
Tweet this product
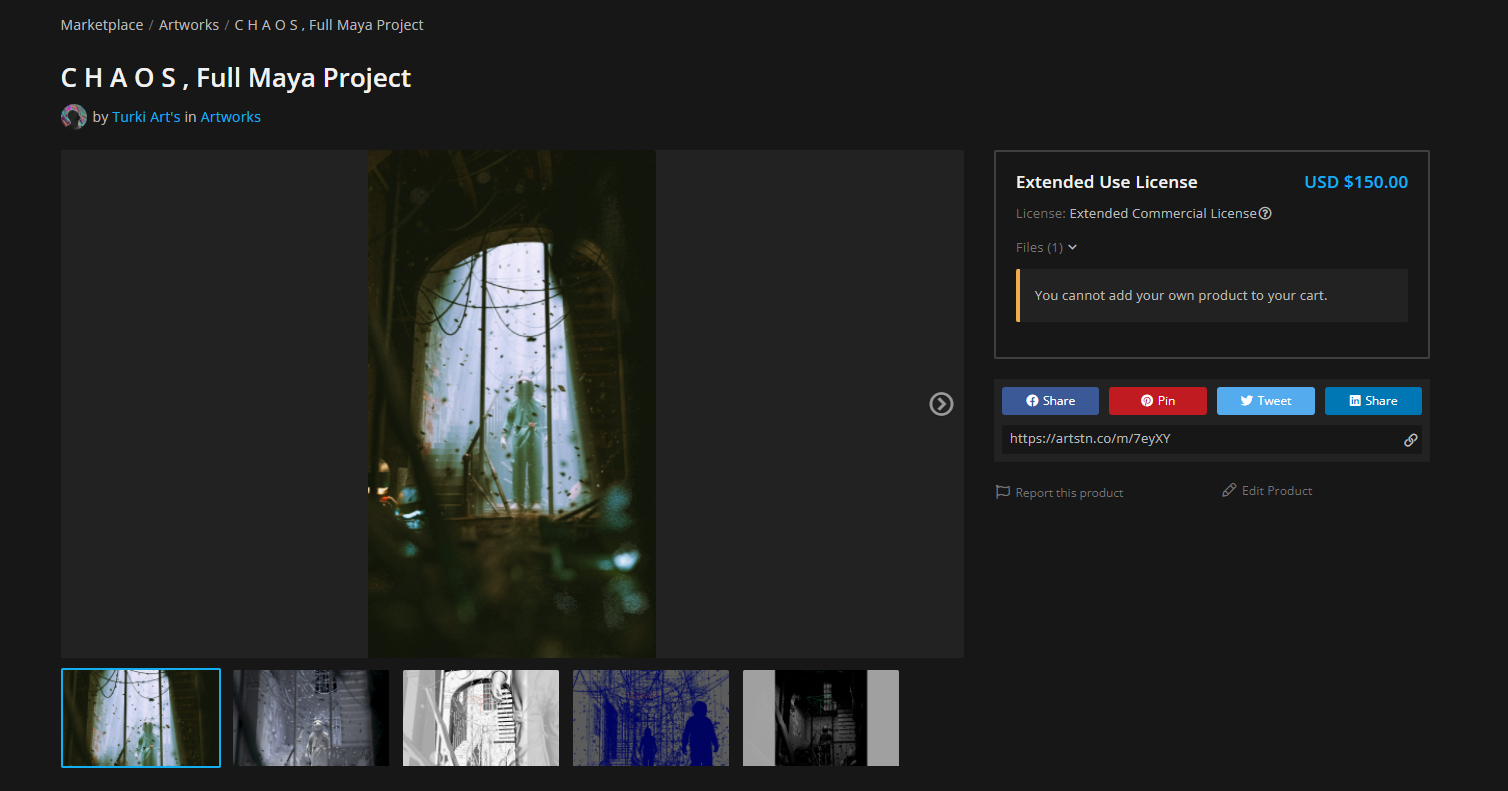coord(1266,401)
